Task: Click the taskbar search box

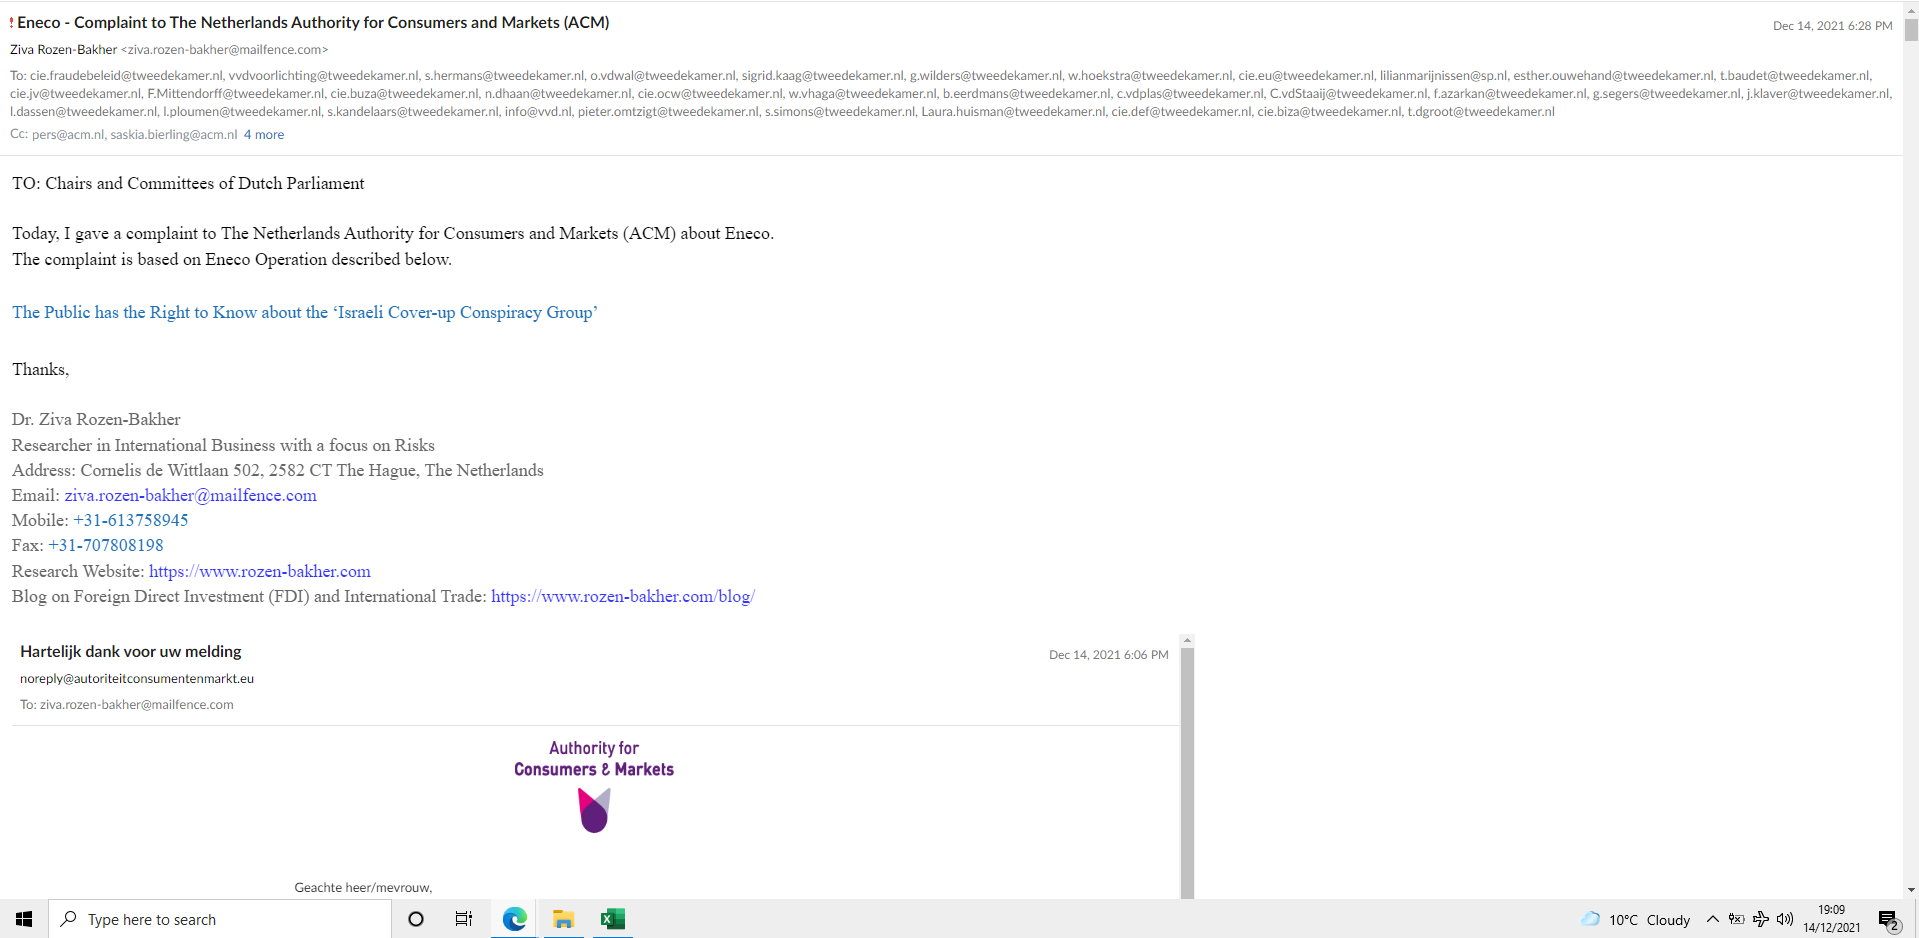Action: (x=220, y=919)
